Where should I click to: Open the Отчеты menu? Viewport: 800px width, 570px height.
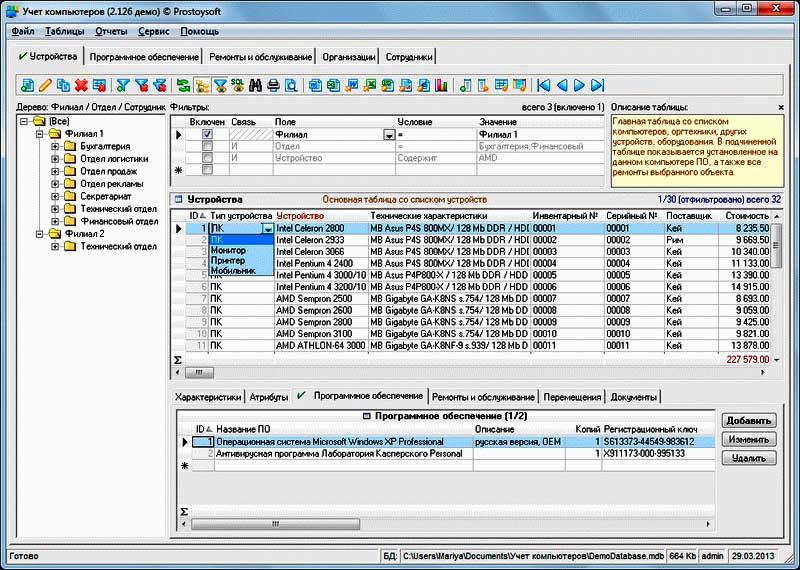pos(110,31)
